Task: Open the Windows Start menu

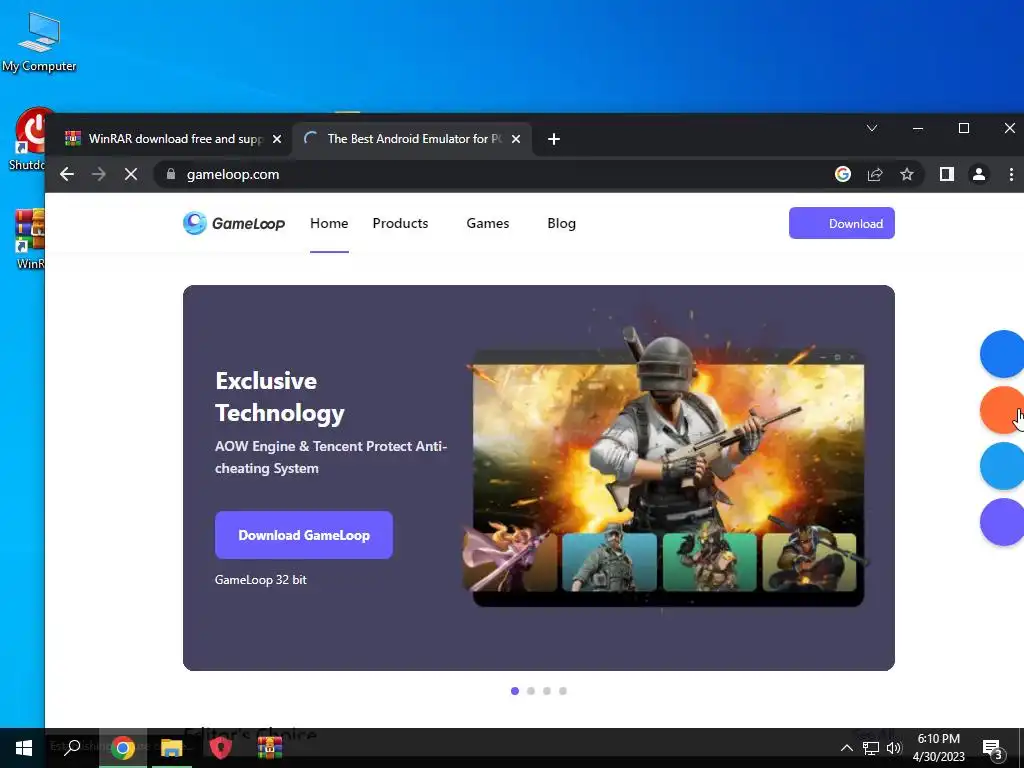Action: pos(24,748)
